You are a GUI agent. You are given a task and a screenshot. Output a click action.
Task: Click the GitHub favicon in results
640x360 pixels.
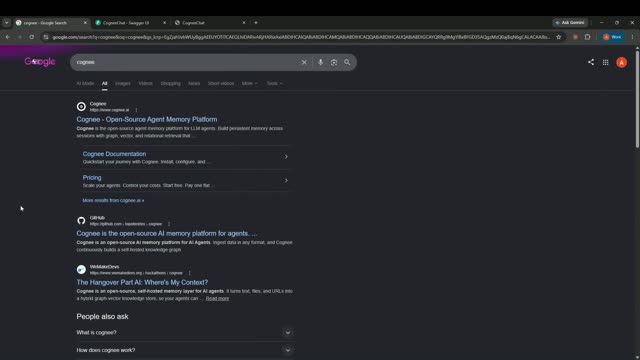click(x=81, y=221)
